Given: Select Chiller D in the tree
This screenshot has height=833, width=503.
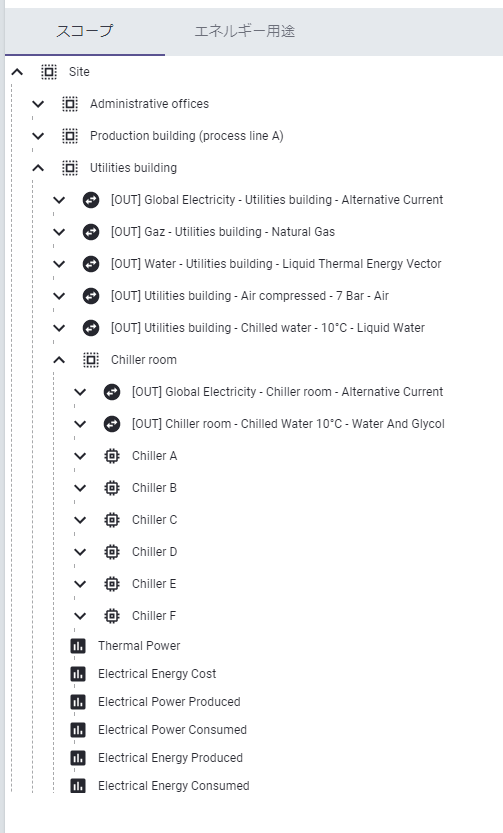Looking at the screenshot, I should click(x=155, y=552).
